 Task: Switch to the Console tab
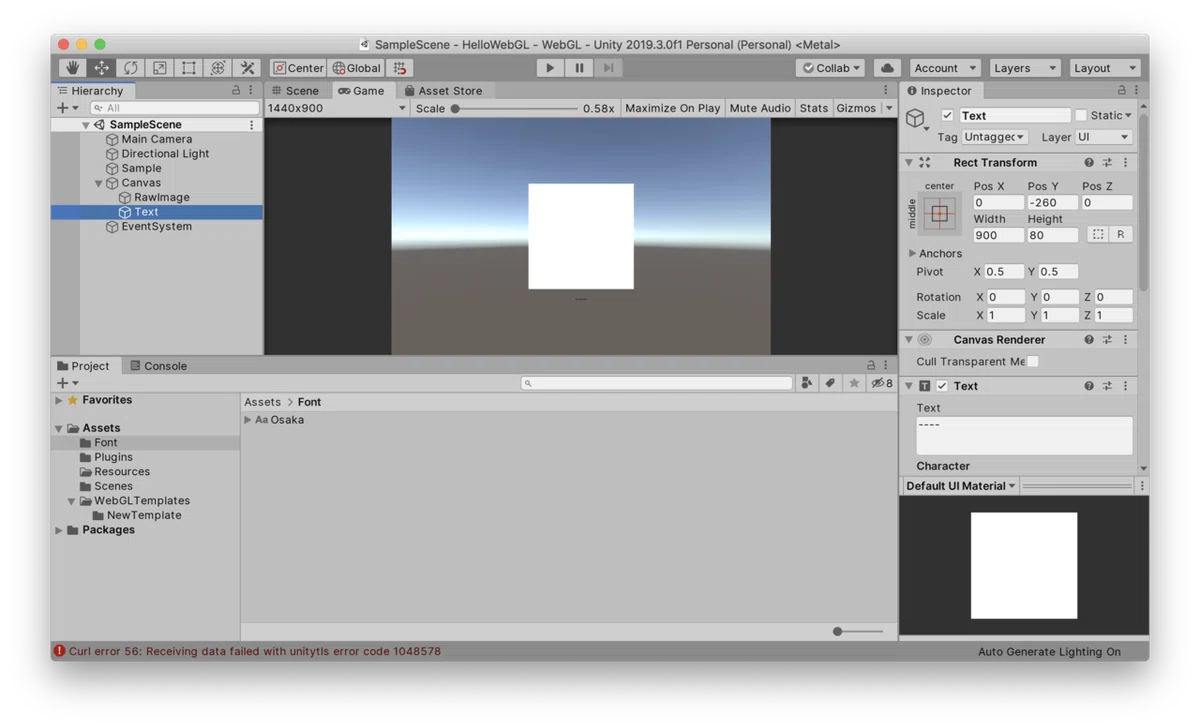pyautogui.click(x=158, y=366)
